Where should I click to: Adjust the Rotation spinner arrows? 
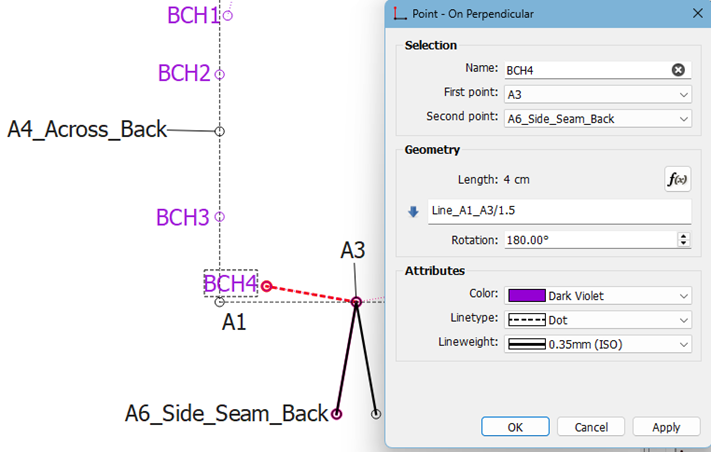684,240
